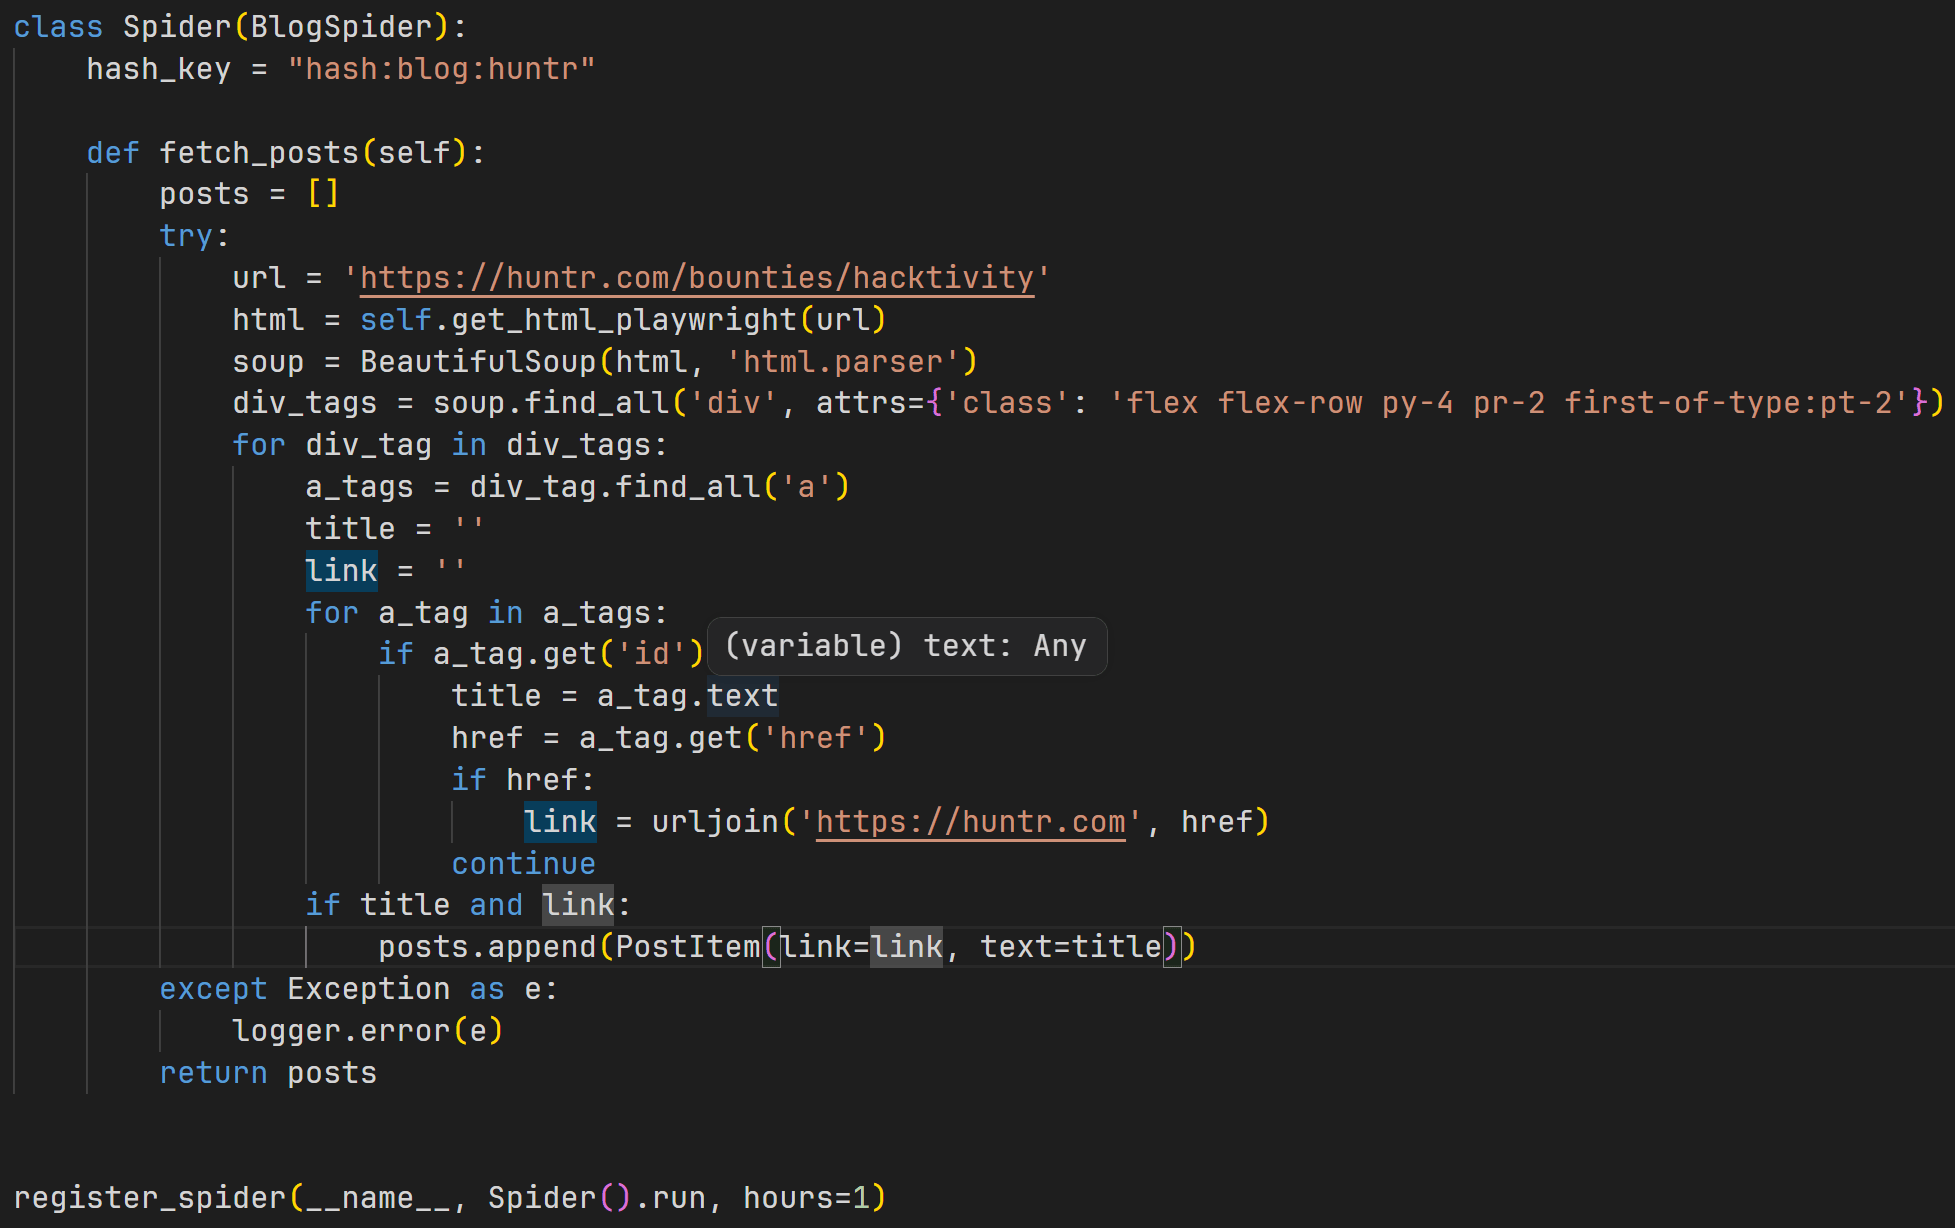
Task: Click the huntr hacktivity URL link
Action: tap(696, 278)
